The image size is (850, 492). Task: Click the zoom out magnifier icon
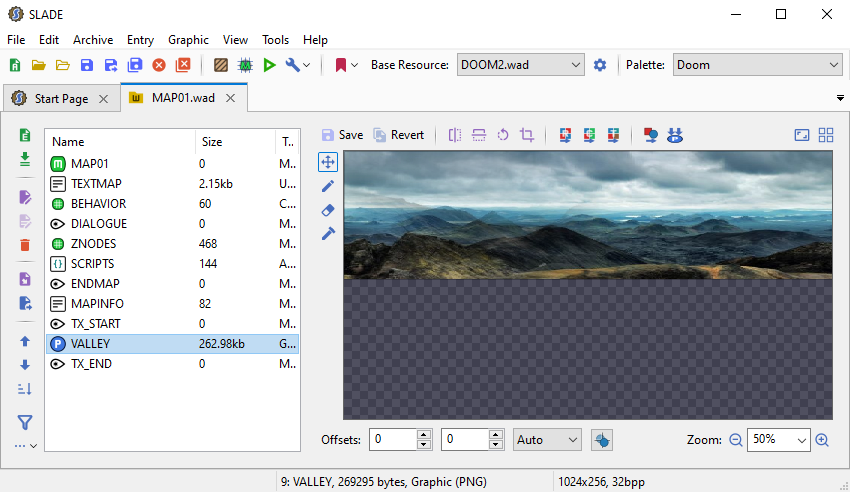click(735, 440)
